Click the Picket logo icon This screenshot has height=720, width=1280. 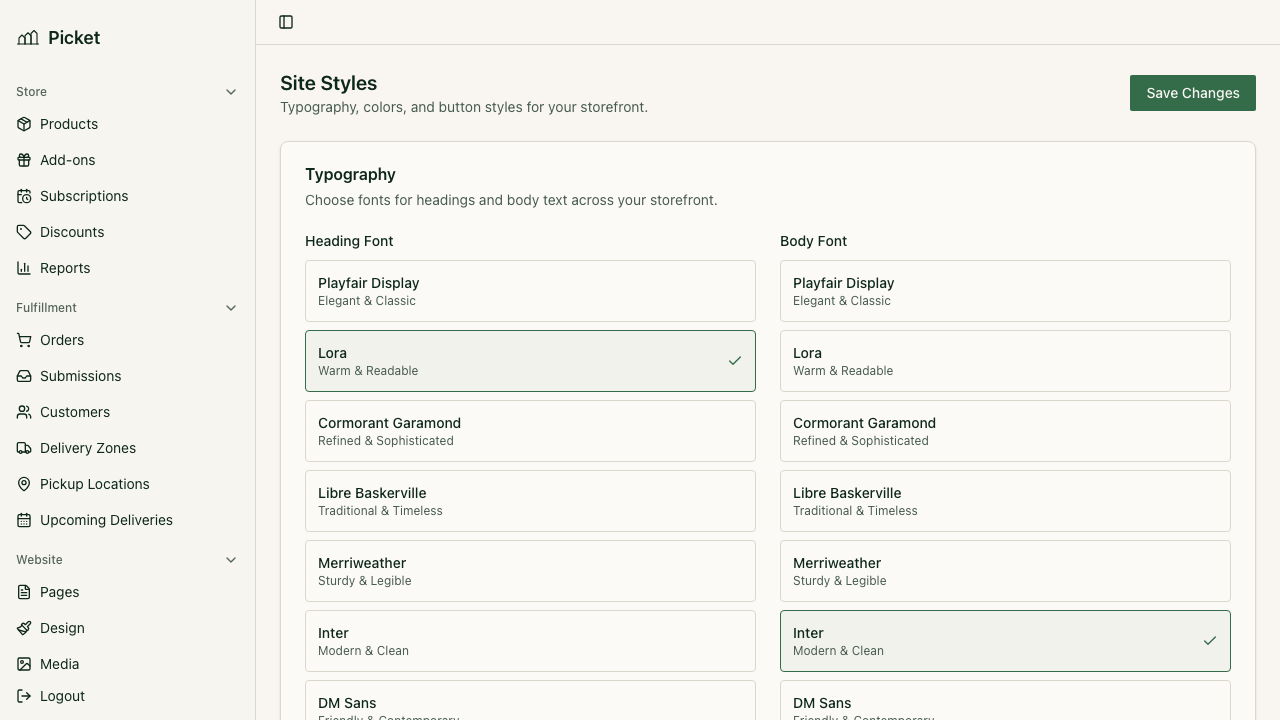point(28,38)
